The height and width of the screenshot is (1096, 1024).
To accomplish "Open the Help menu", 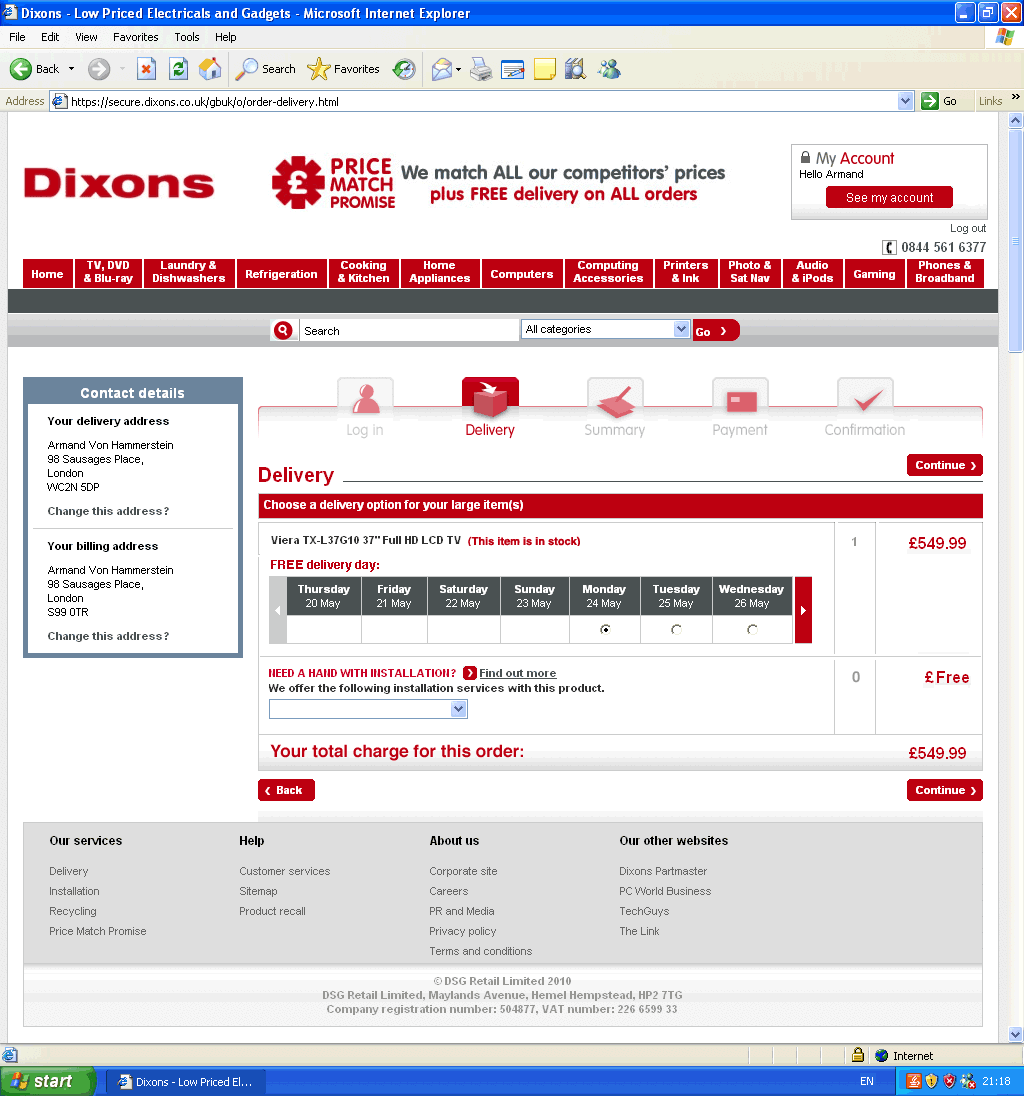I will [225, 37].
